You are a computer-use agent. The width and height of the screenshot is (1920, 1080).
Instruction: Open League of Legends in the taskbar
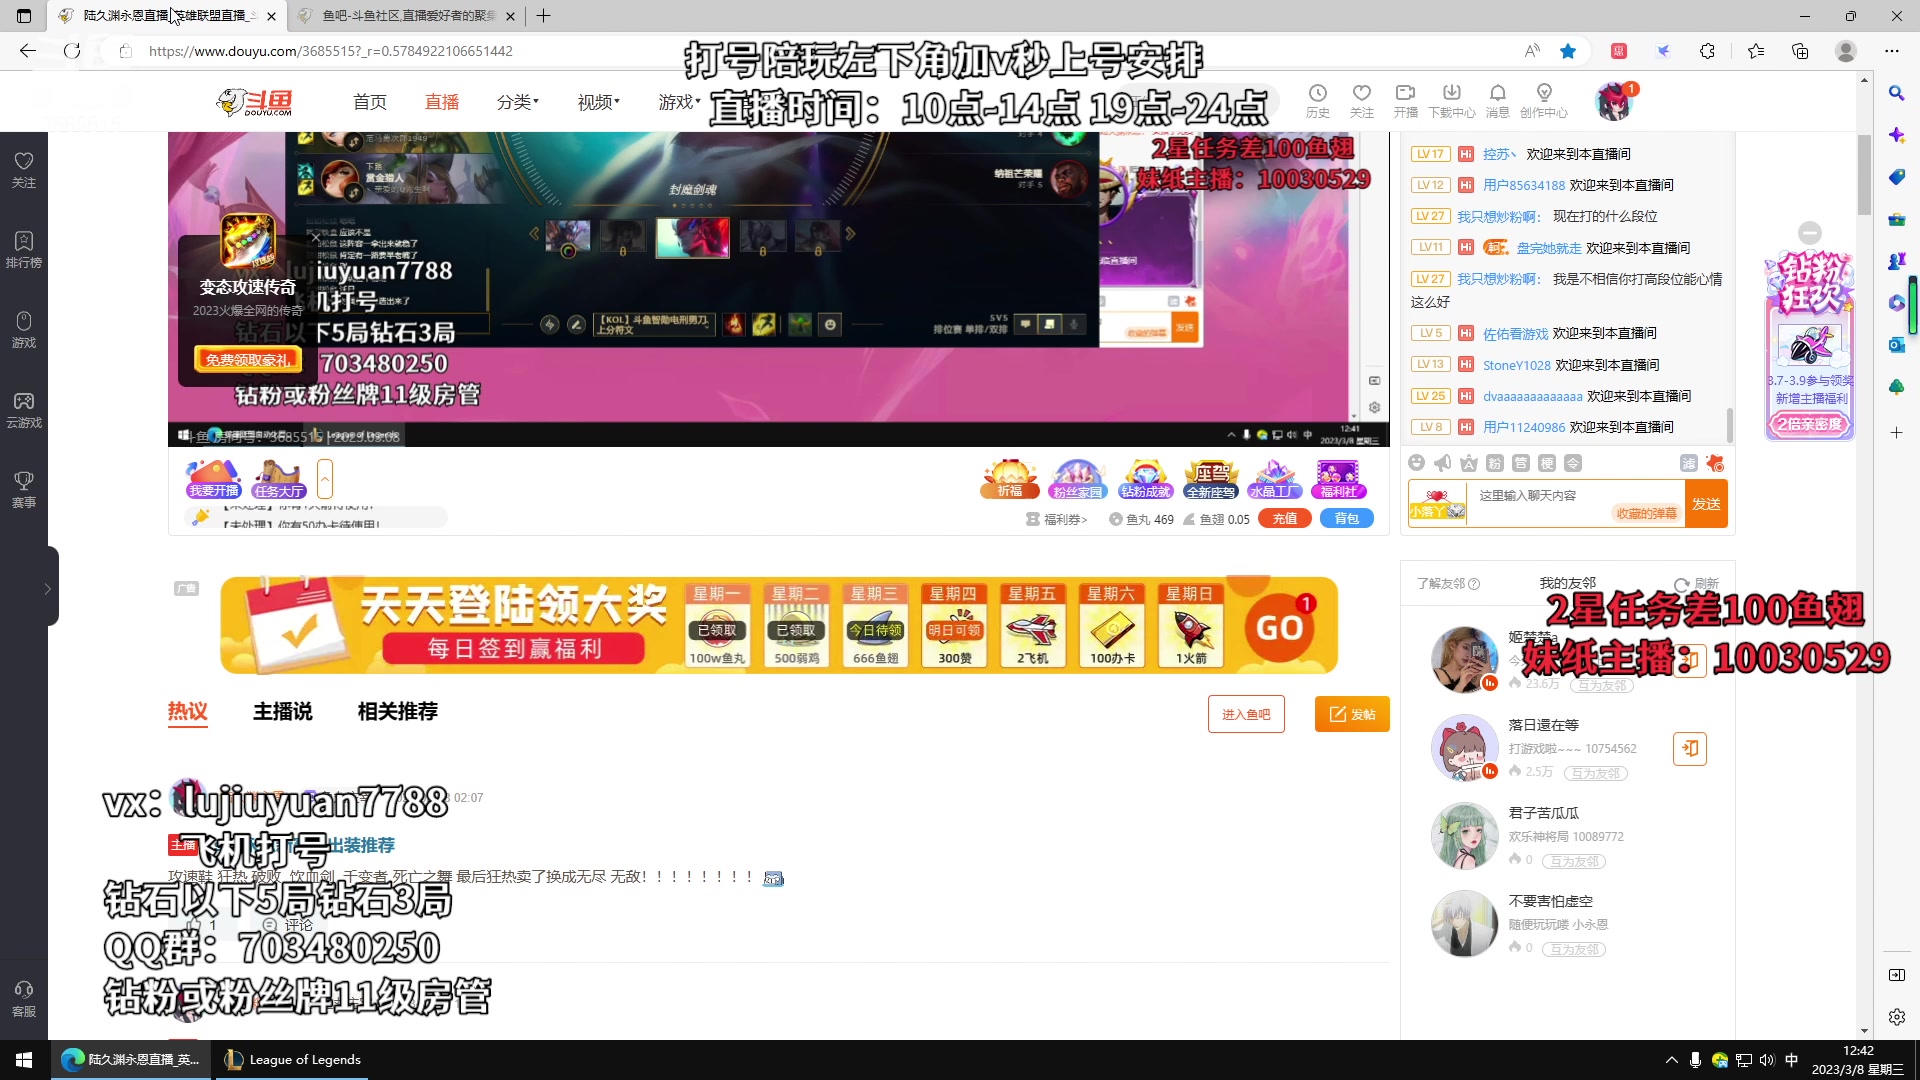point(292,1060)
